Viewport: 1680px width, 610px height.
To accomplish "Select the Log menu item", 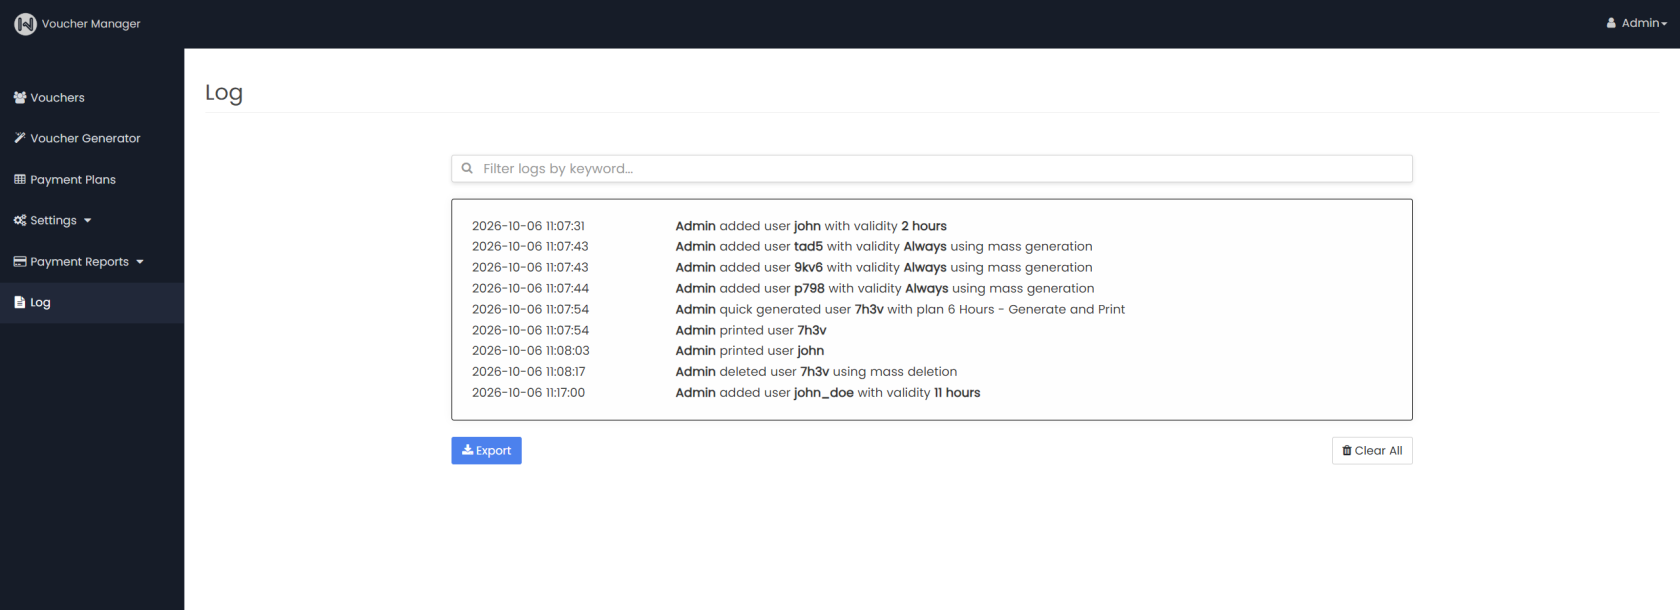I will point(92,302).
